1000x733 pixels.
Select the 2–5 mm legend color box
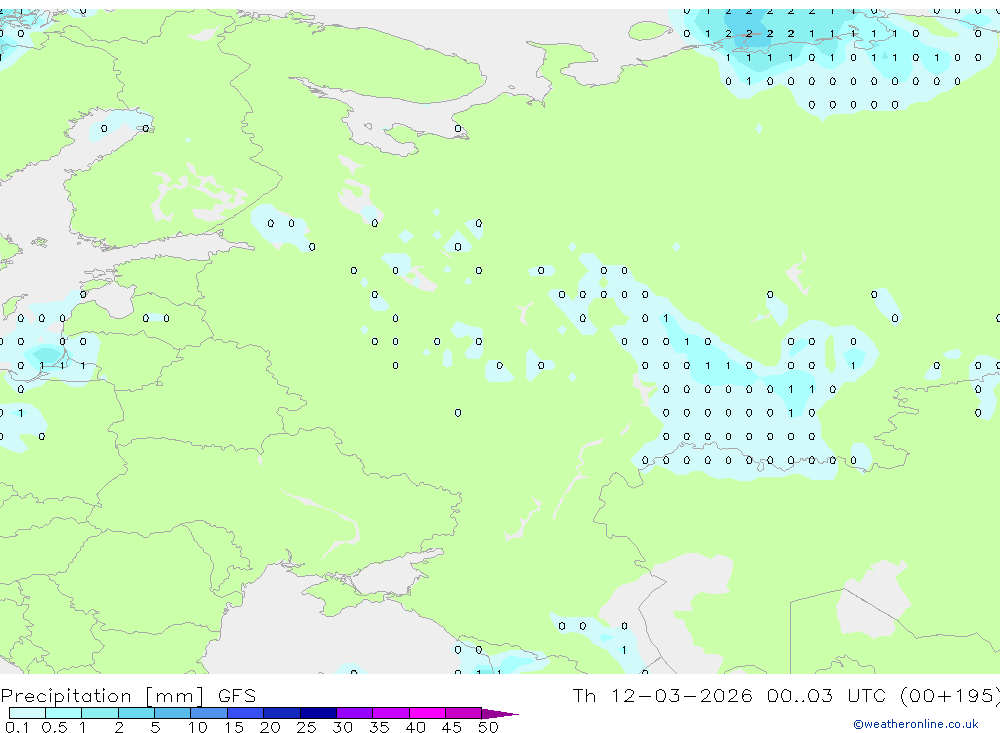[136, 713]
